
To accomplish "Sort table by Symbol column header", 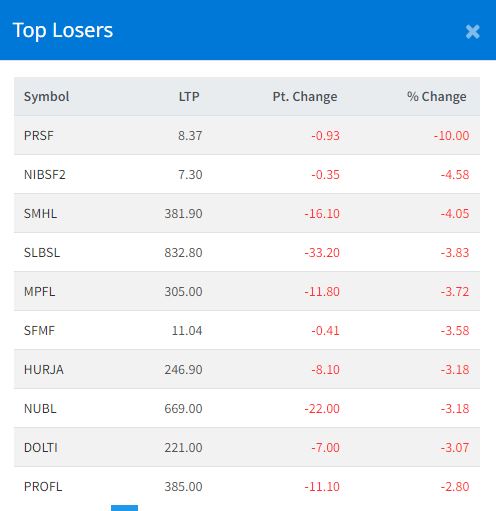I will click(x=46, y=97).
